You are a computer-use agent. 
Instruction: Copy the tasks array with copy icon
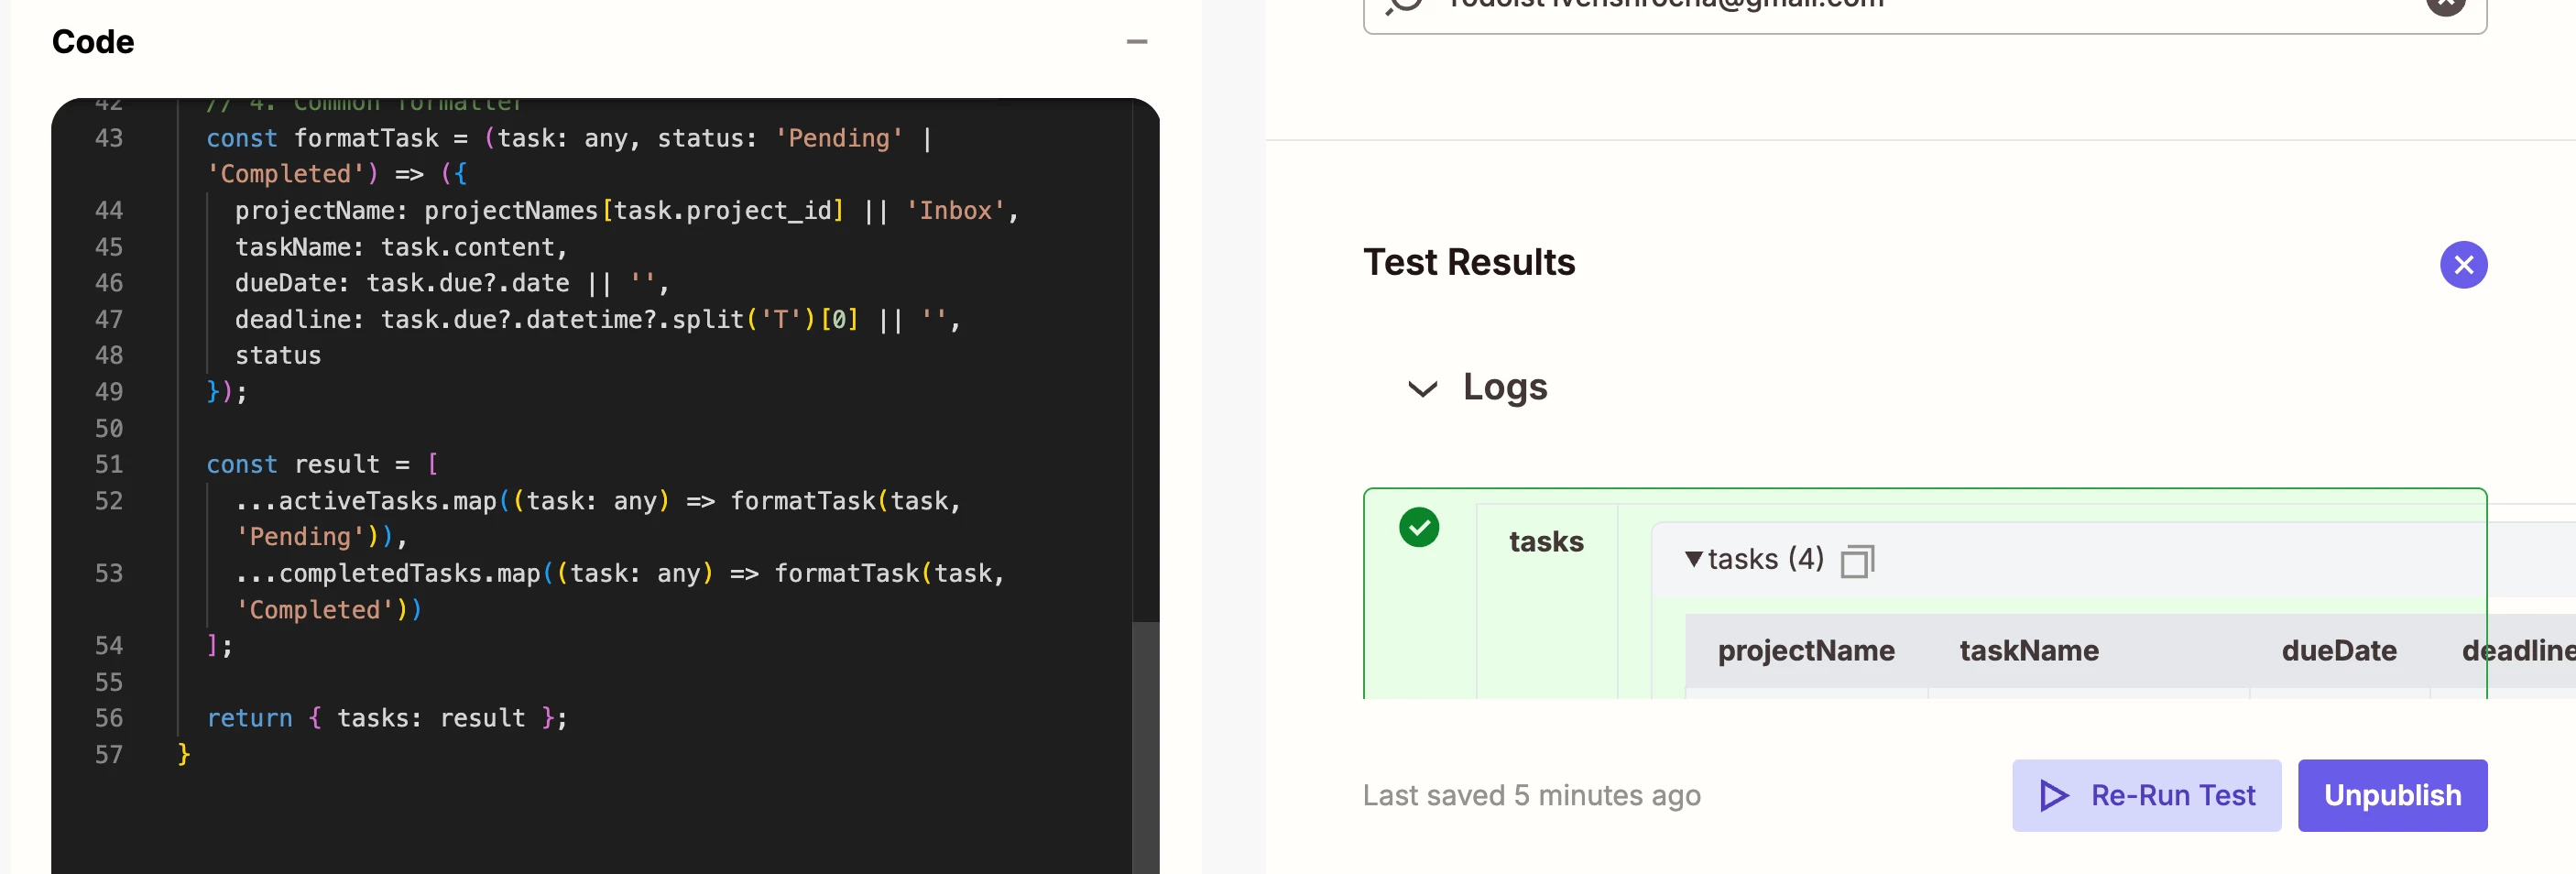1857,560
